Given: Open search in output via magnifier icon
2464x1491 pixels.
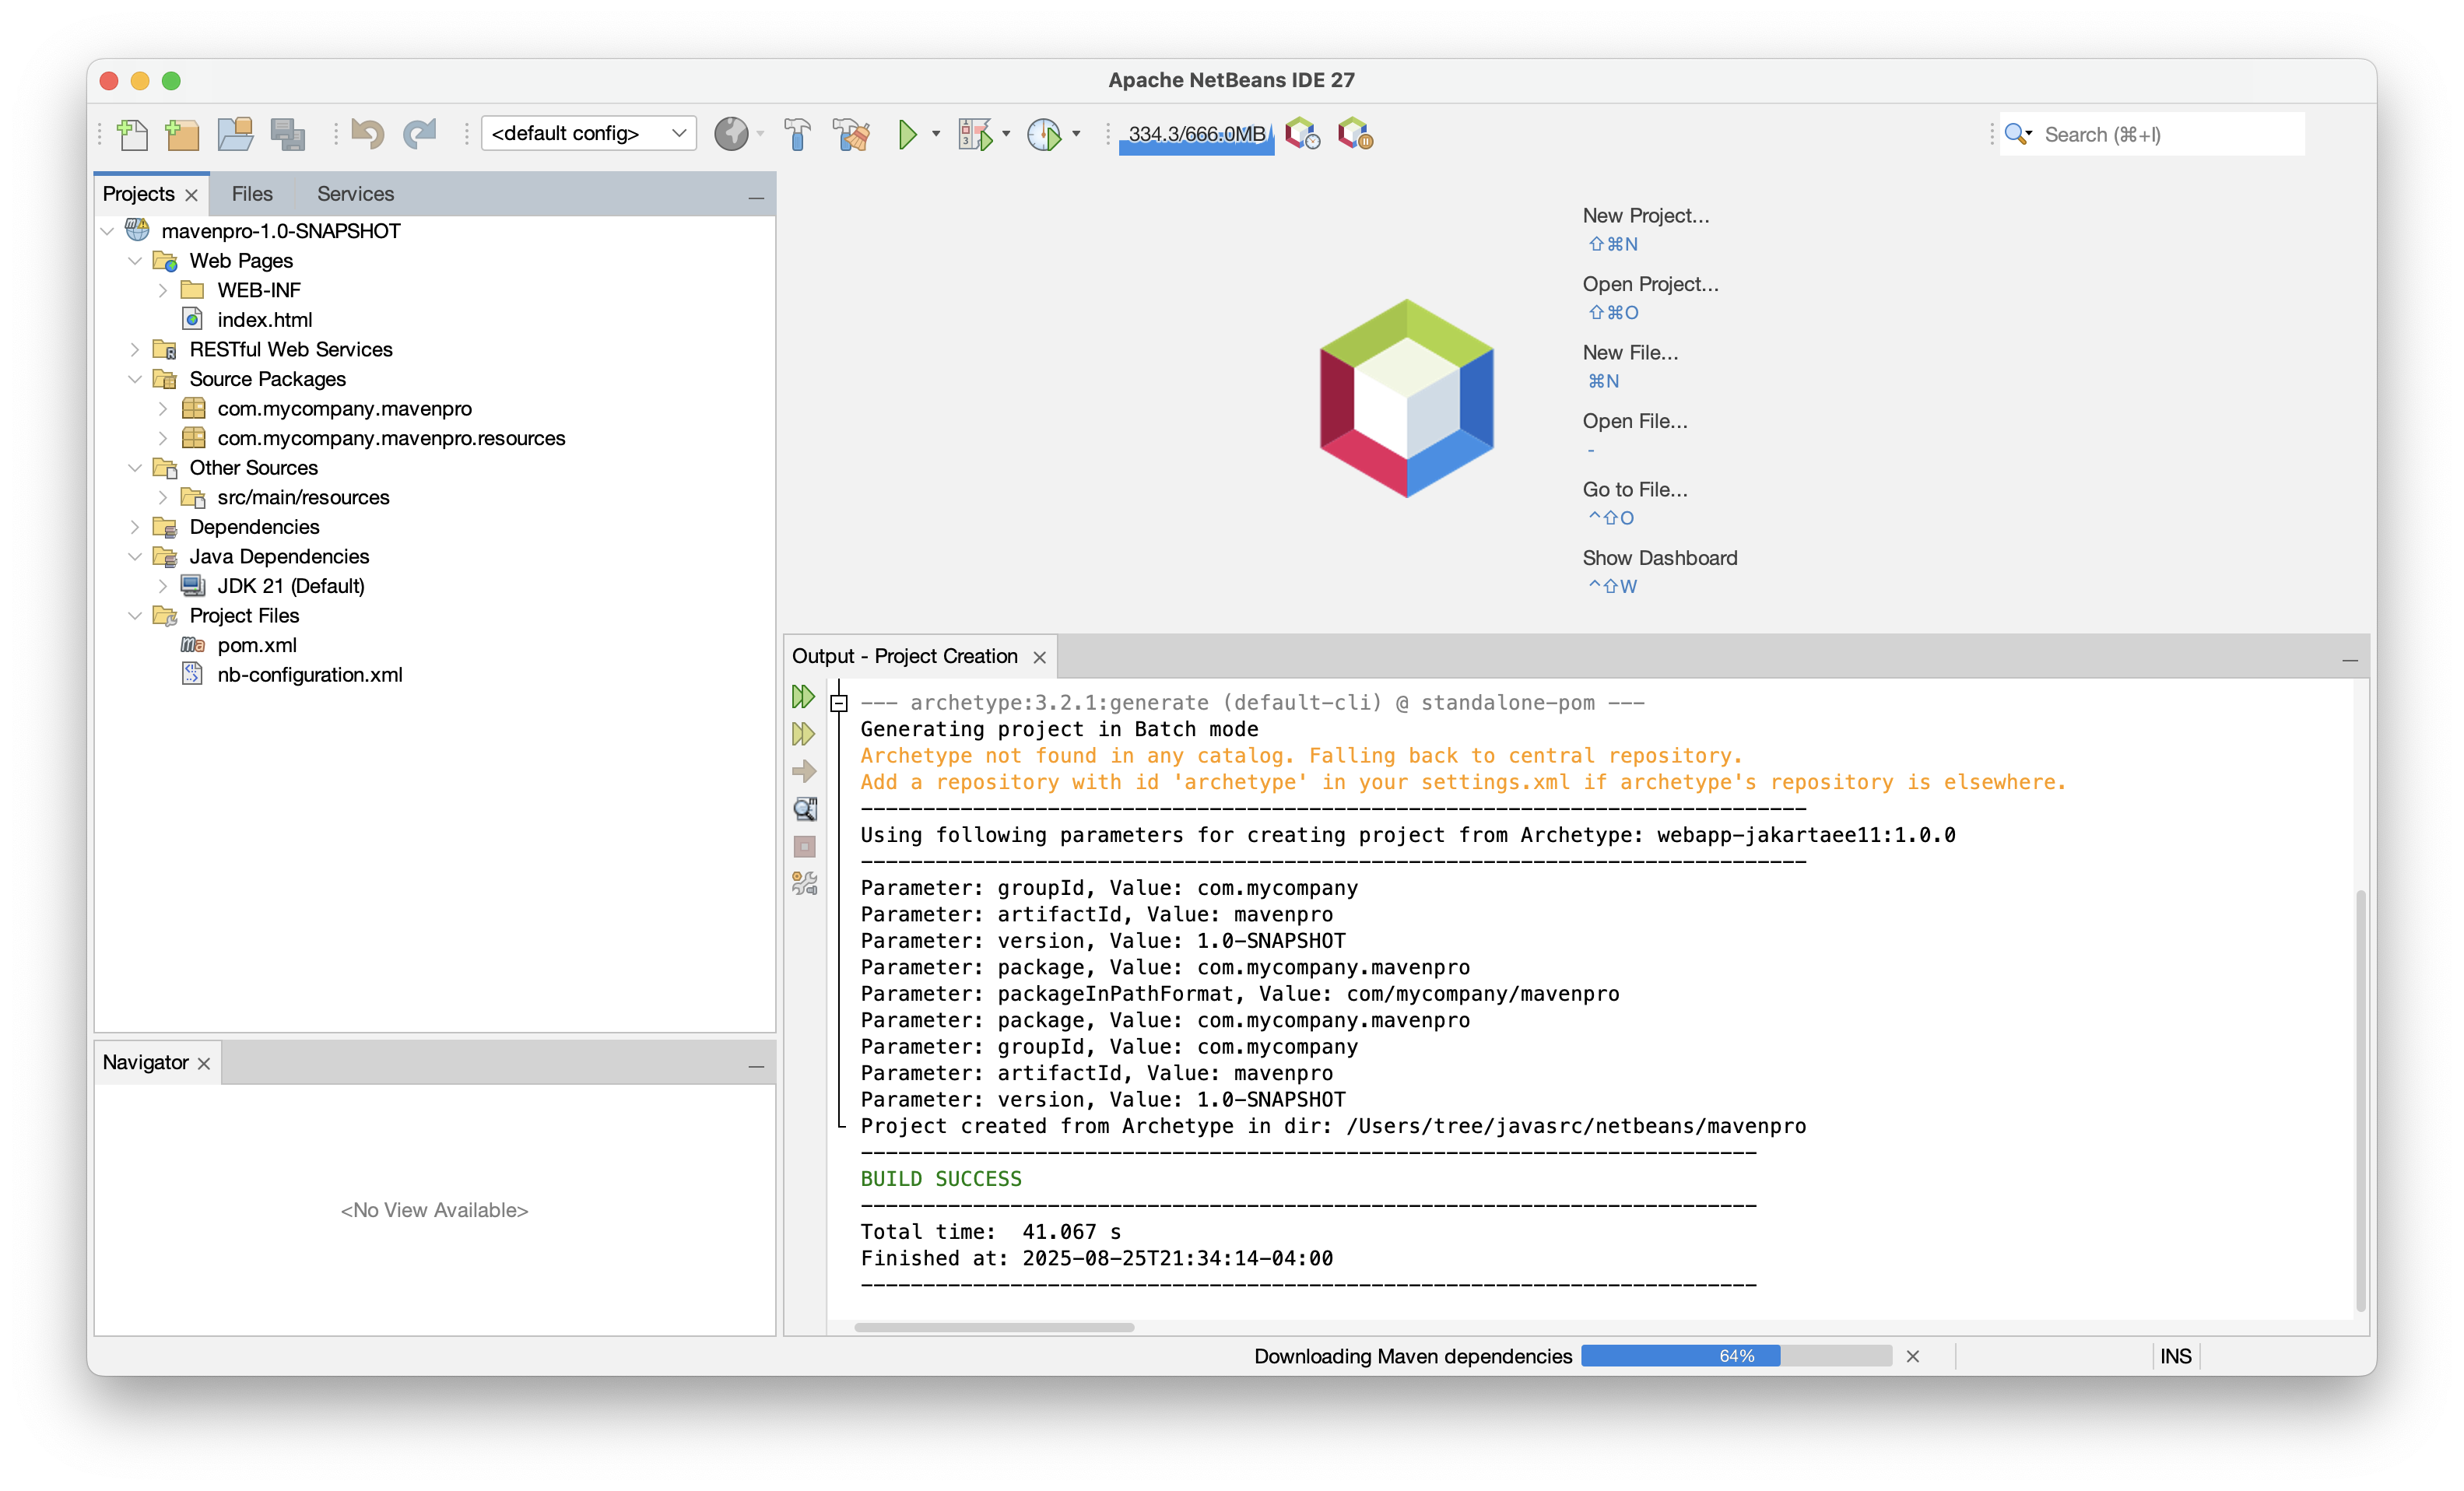Looking at the screenshot, I should coord(803,809).
